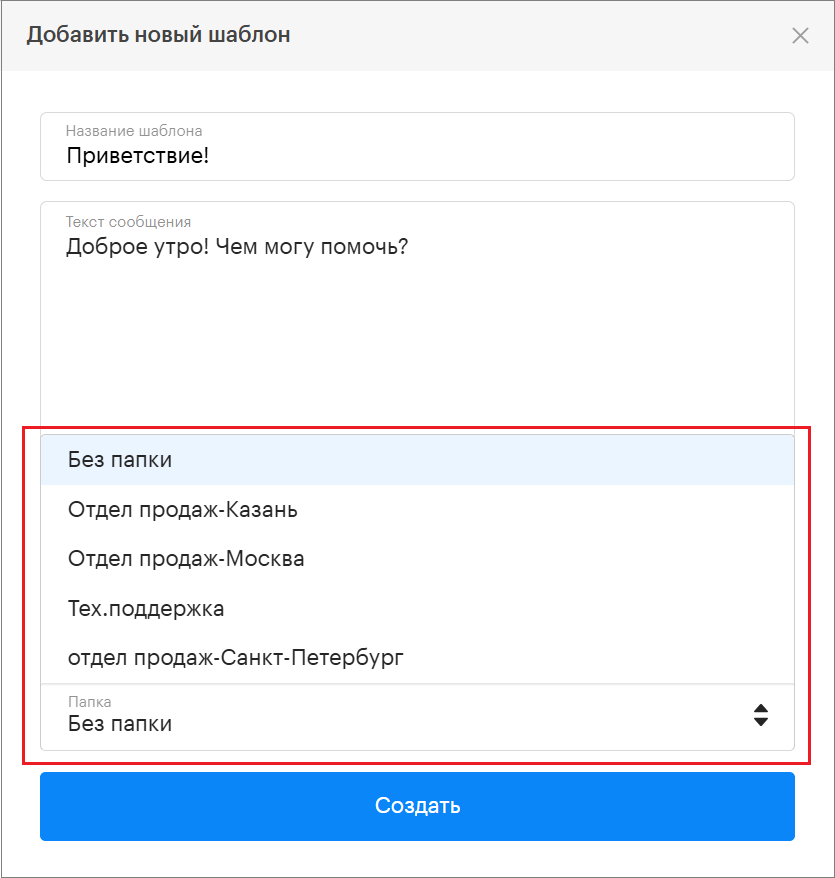
Task: Click the dialog title "Добавить новый шаблон"
Action: pos(158,35)
